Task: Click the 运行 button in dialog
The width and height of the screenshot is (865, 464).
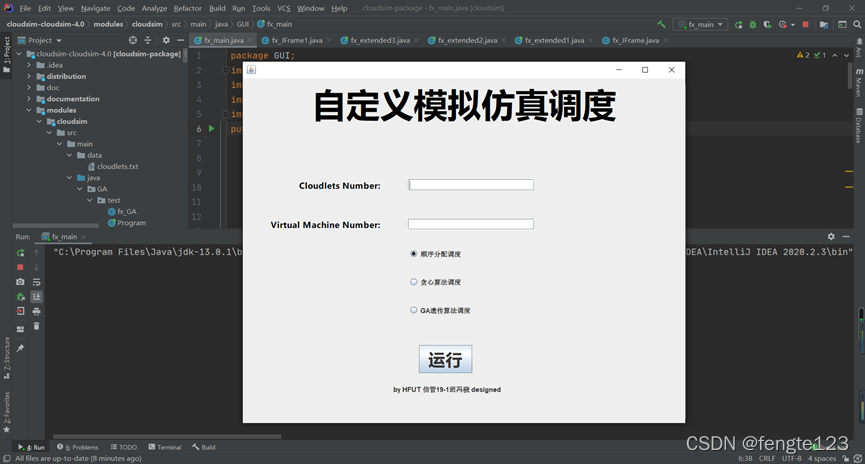Action: 445,359
